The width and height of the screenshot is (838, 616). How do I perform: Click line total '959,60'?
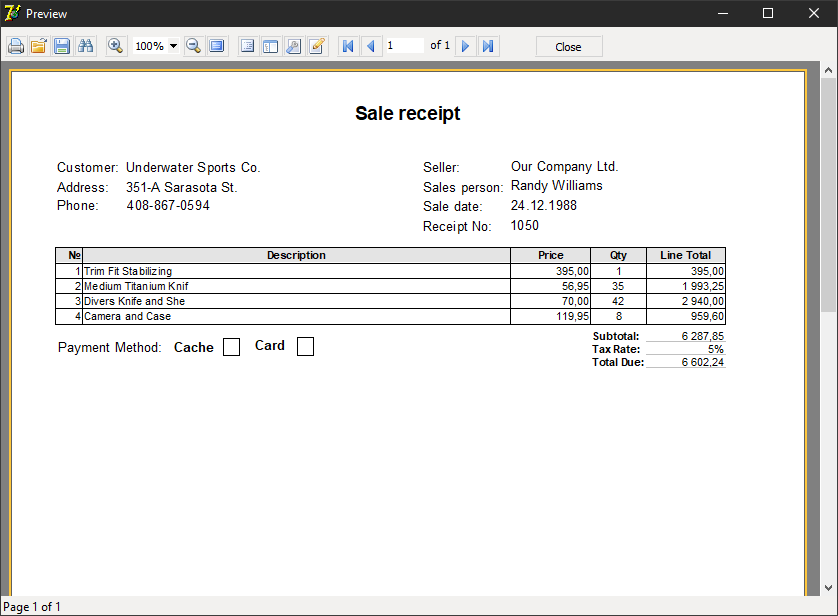tap(686, 316)
